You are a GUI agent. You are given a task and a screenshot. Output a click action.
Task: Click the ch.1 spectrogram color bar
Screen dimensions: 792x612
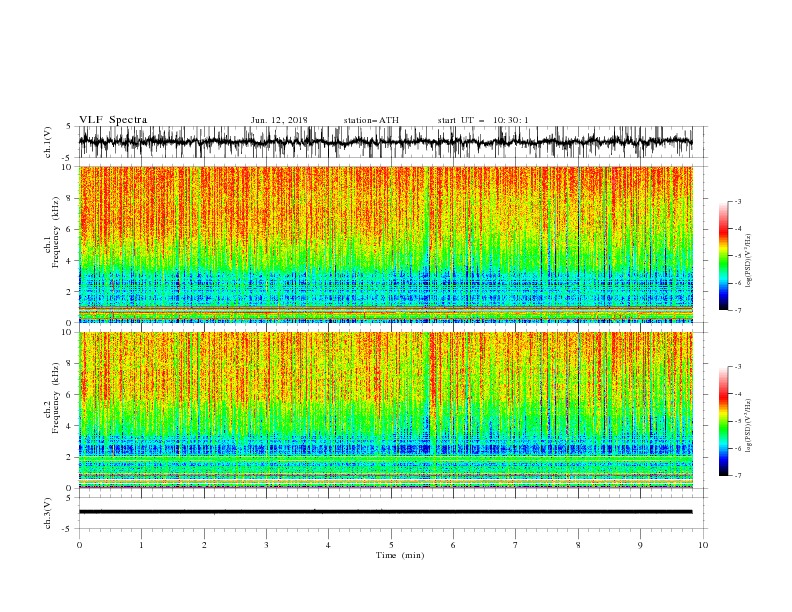tap(723, 256)
